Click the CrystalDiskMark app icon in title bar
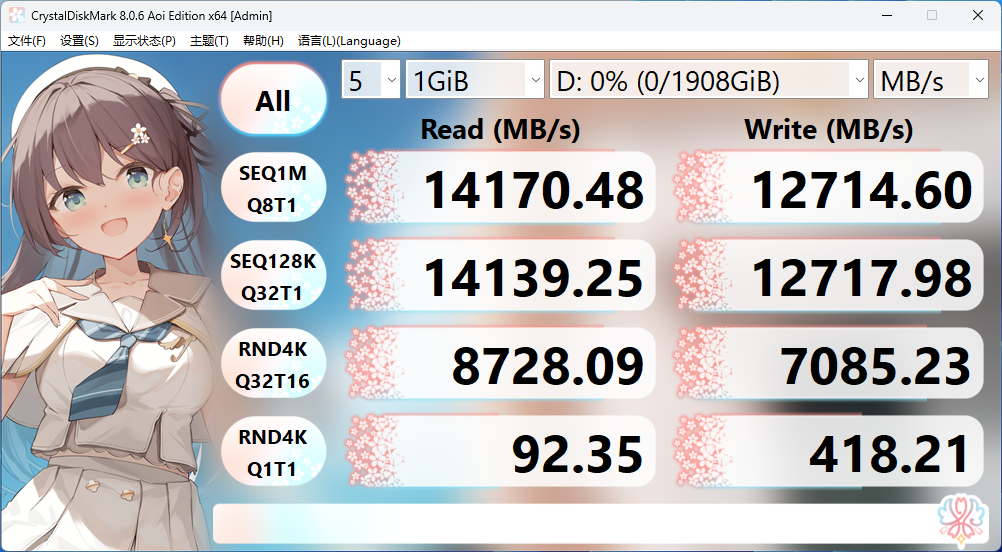The image size is (1002, 552). (x=17, y=15)
